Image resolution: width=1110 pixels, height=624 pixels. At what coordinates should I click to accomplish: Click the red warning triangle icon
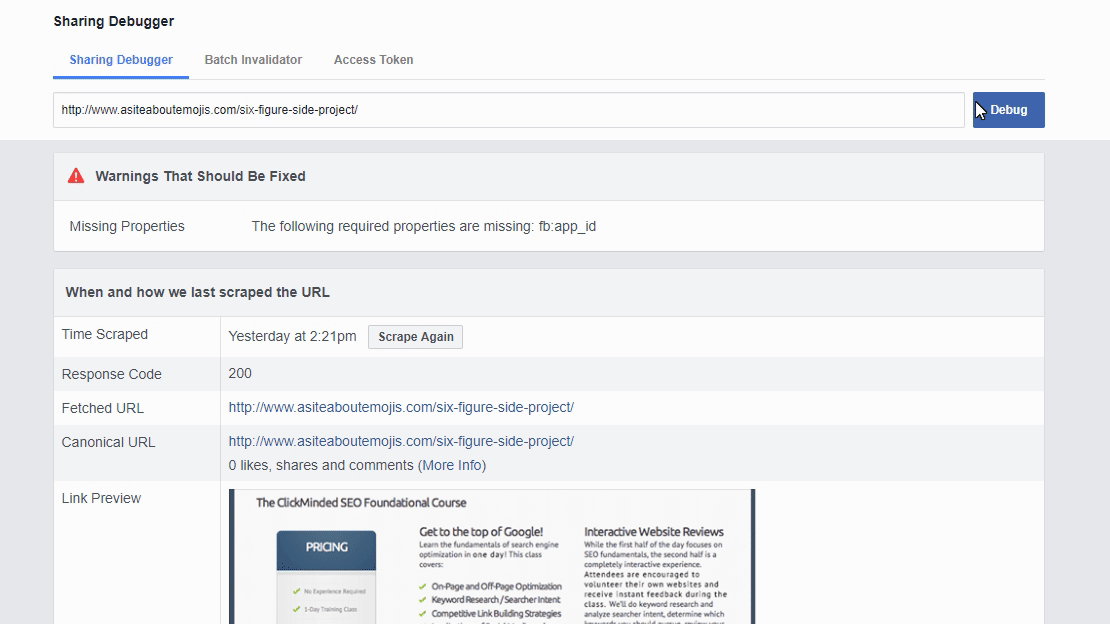tap(76, 176)
